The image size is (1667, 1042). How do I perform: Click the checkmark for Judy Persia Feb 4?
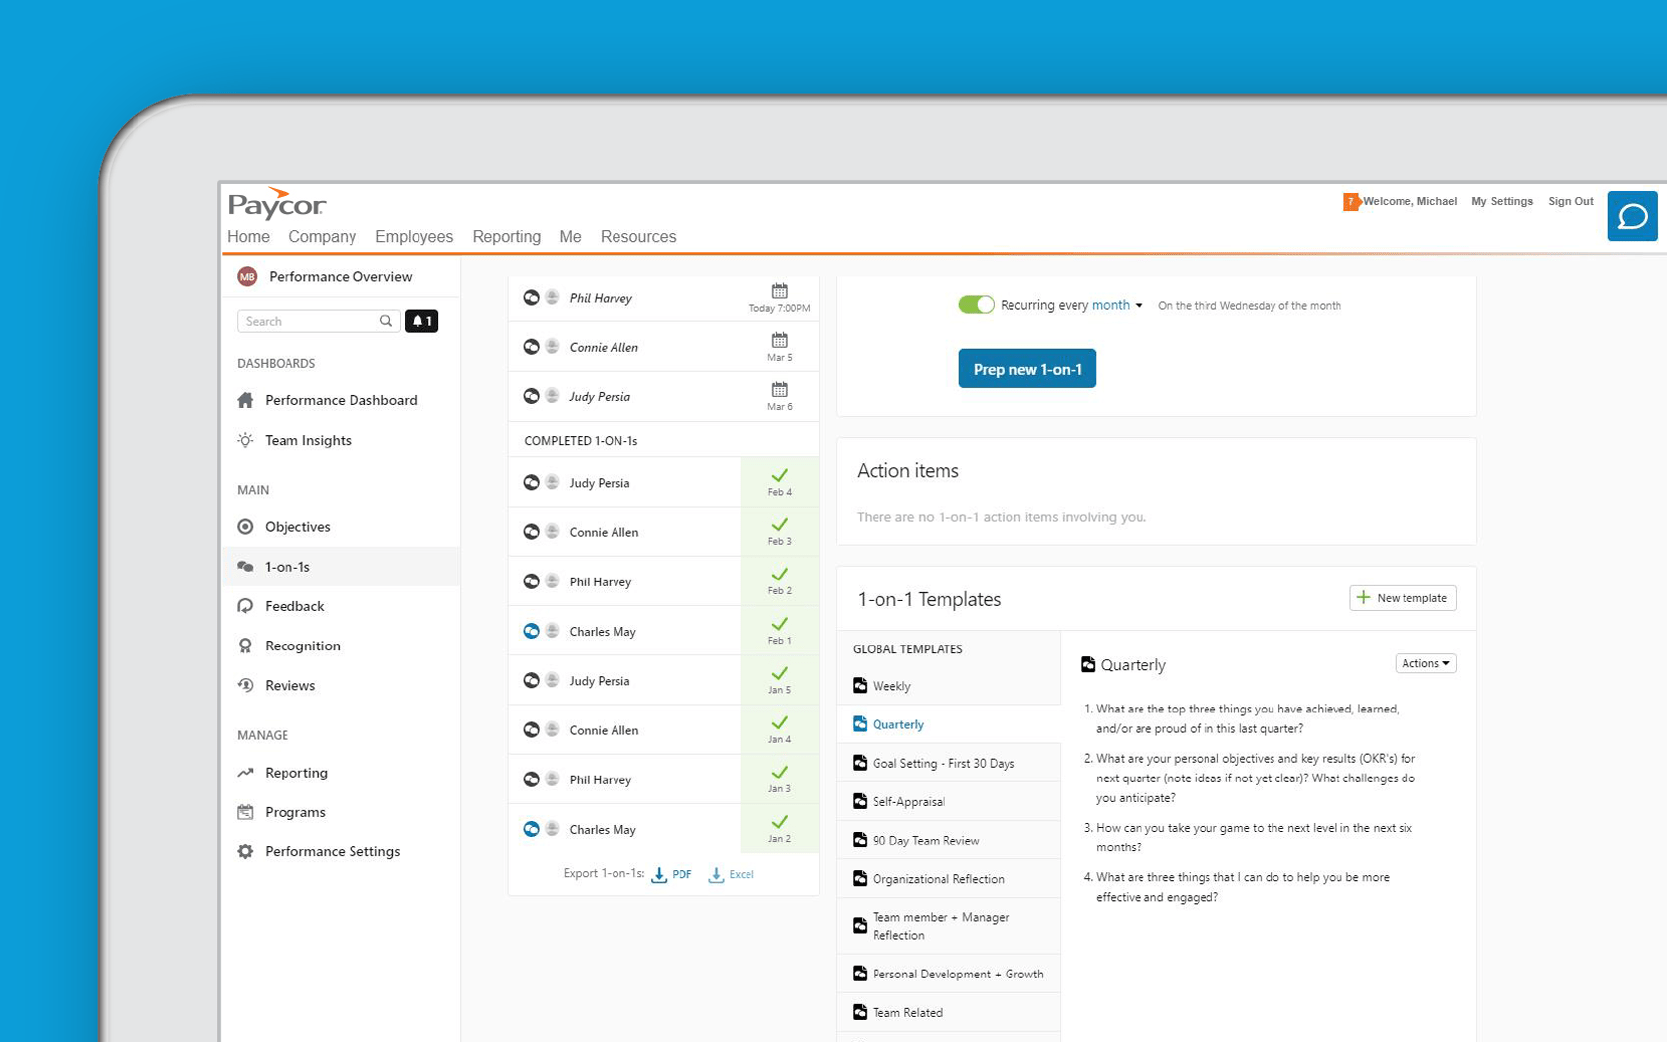[779, 476]
